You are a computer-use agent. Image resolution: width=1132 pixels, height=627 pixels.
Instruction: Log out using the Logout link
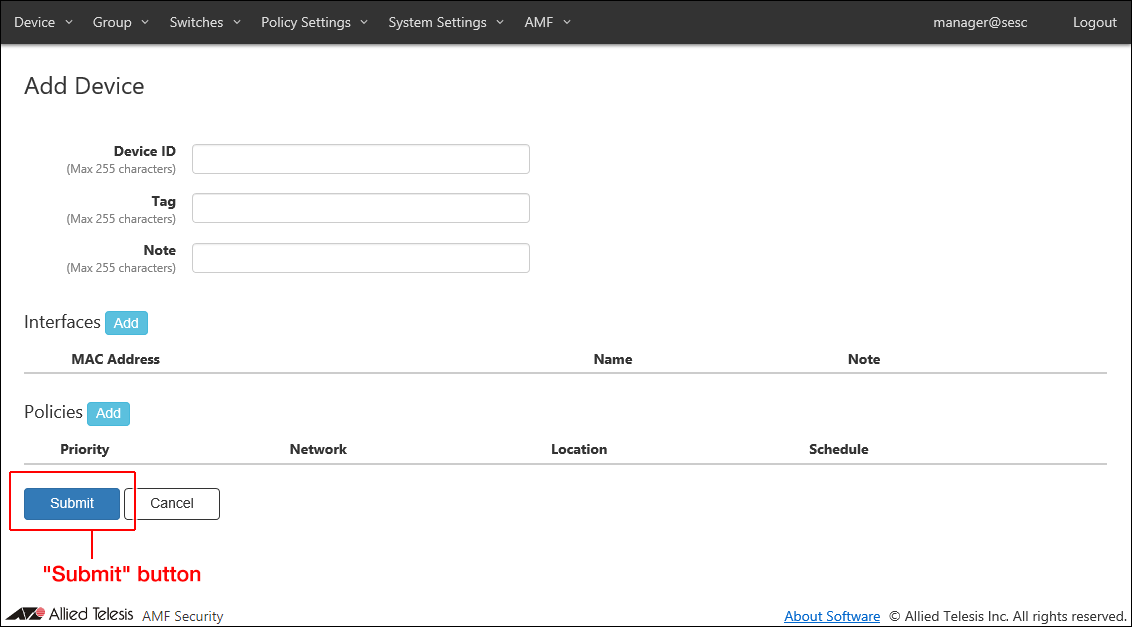[x=1094, y=22]
